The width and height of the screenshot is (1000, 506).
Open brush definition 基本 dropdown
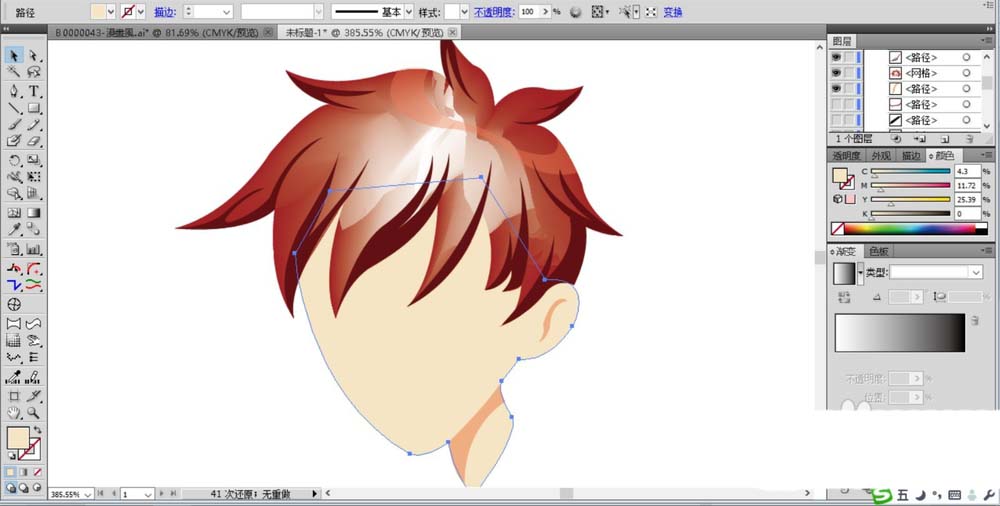[x=409, y=11]
